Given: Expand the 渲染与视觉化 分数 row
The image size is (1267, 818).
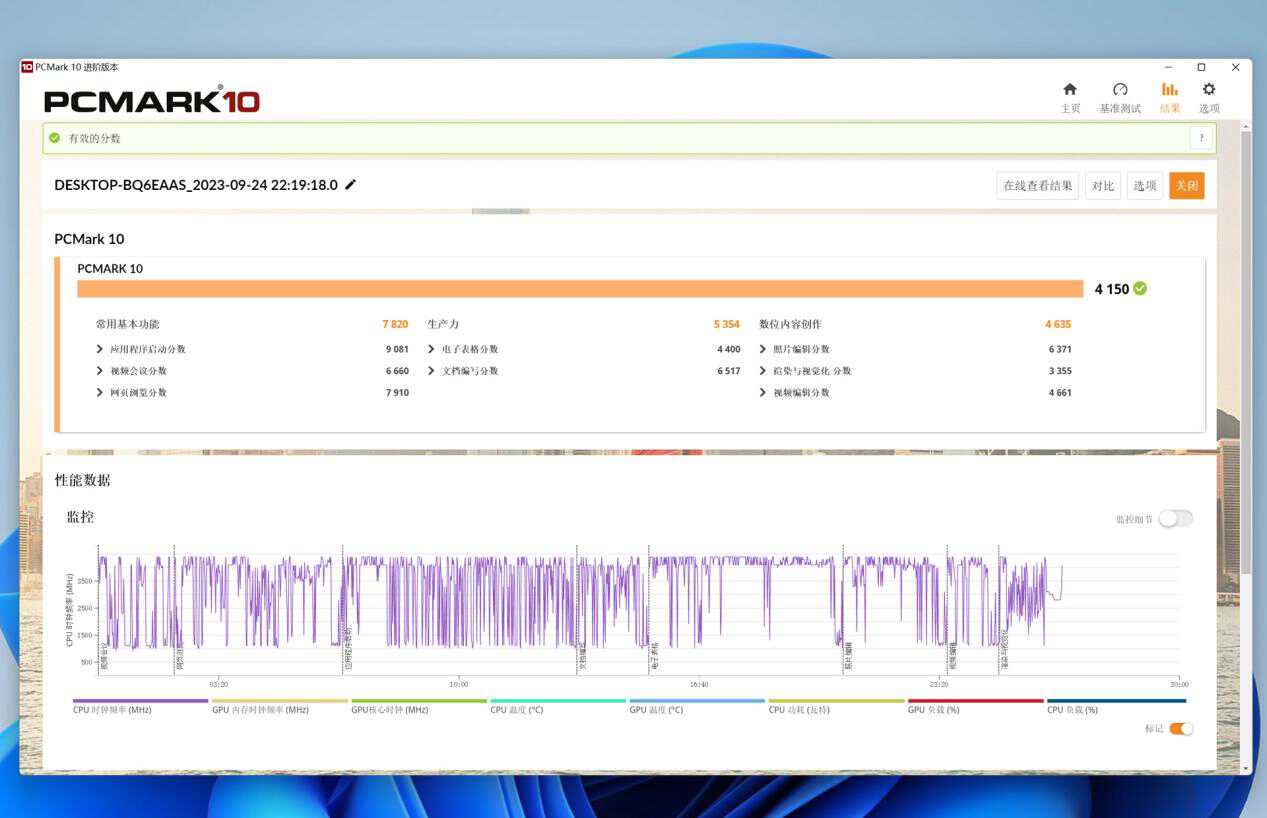Looking at the screenshot, I should (763, 371).
